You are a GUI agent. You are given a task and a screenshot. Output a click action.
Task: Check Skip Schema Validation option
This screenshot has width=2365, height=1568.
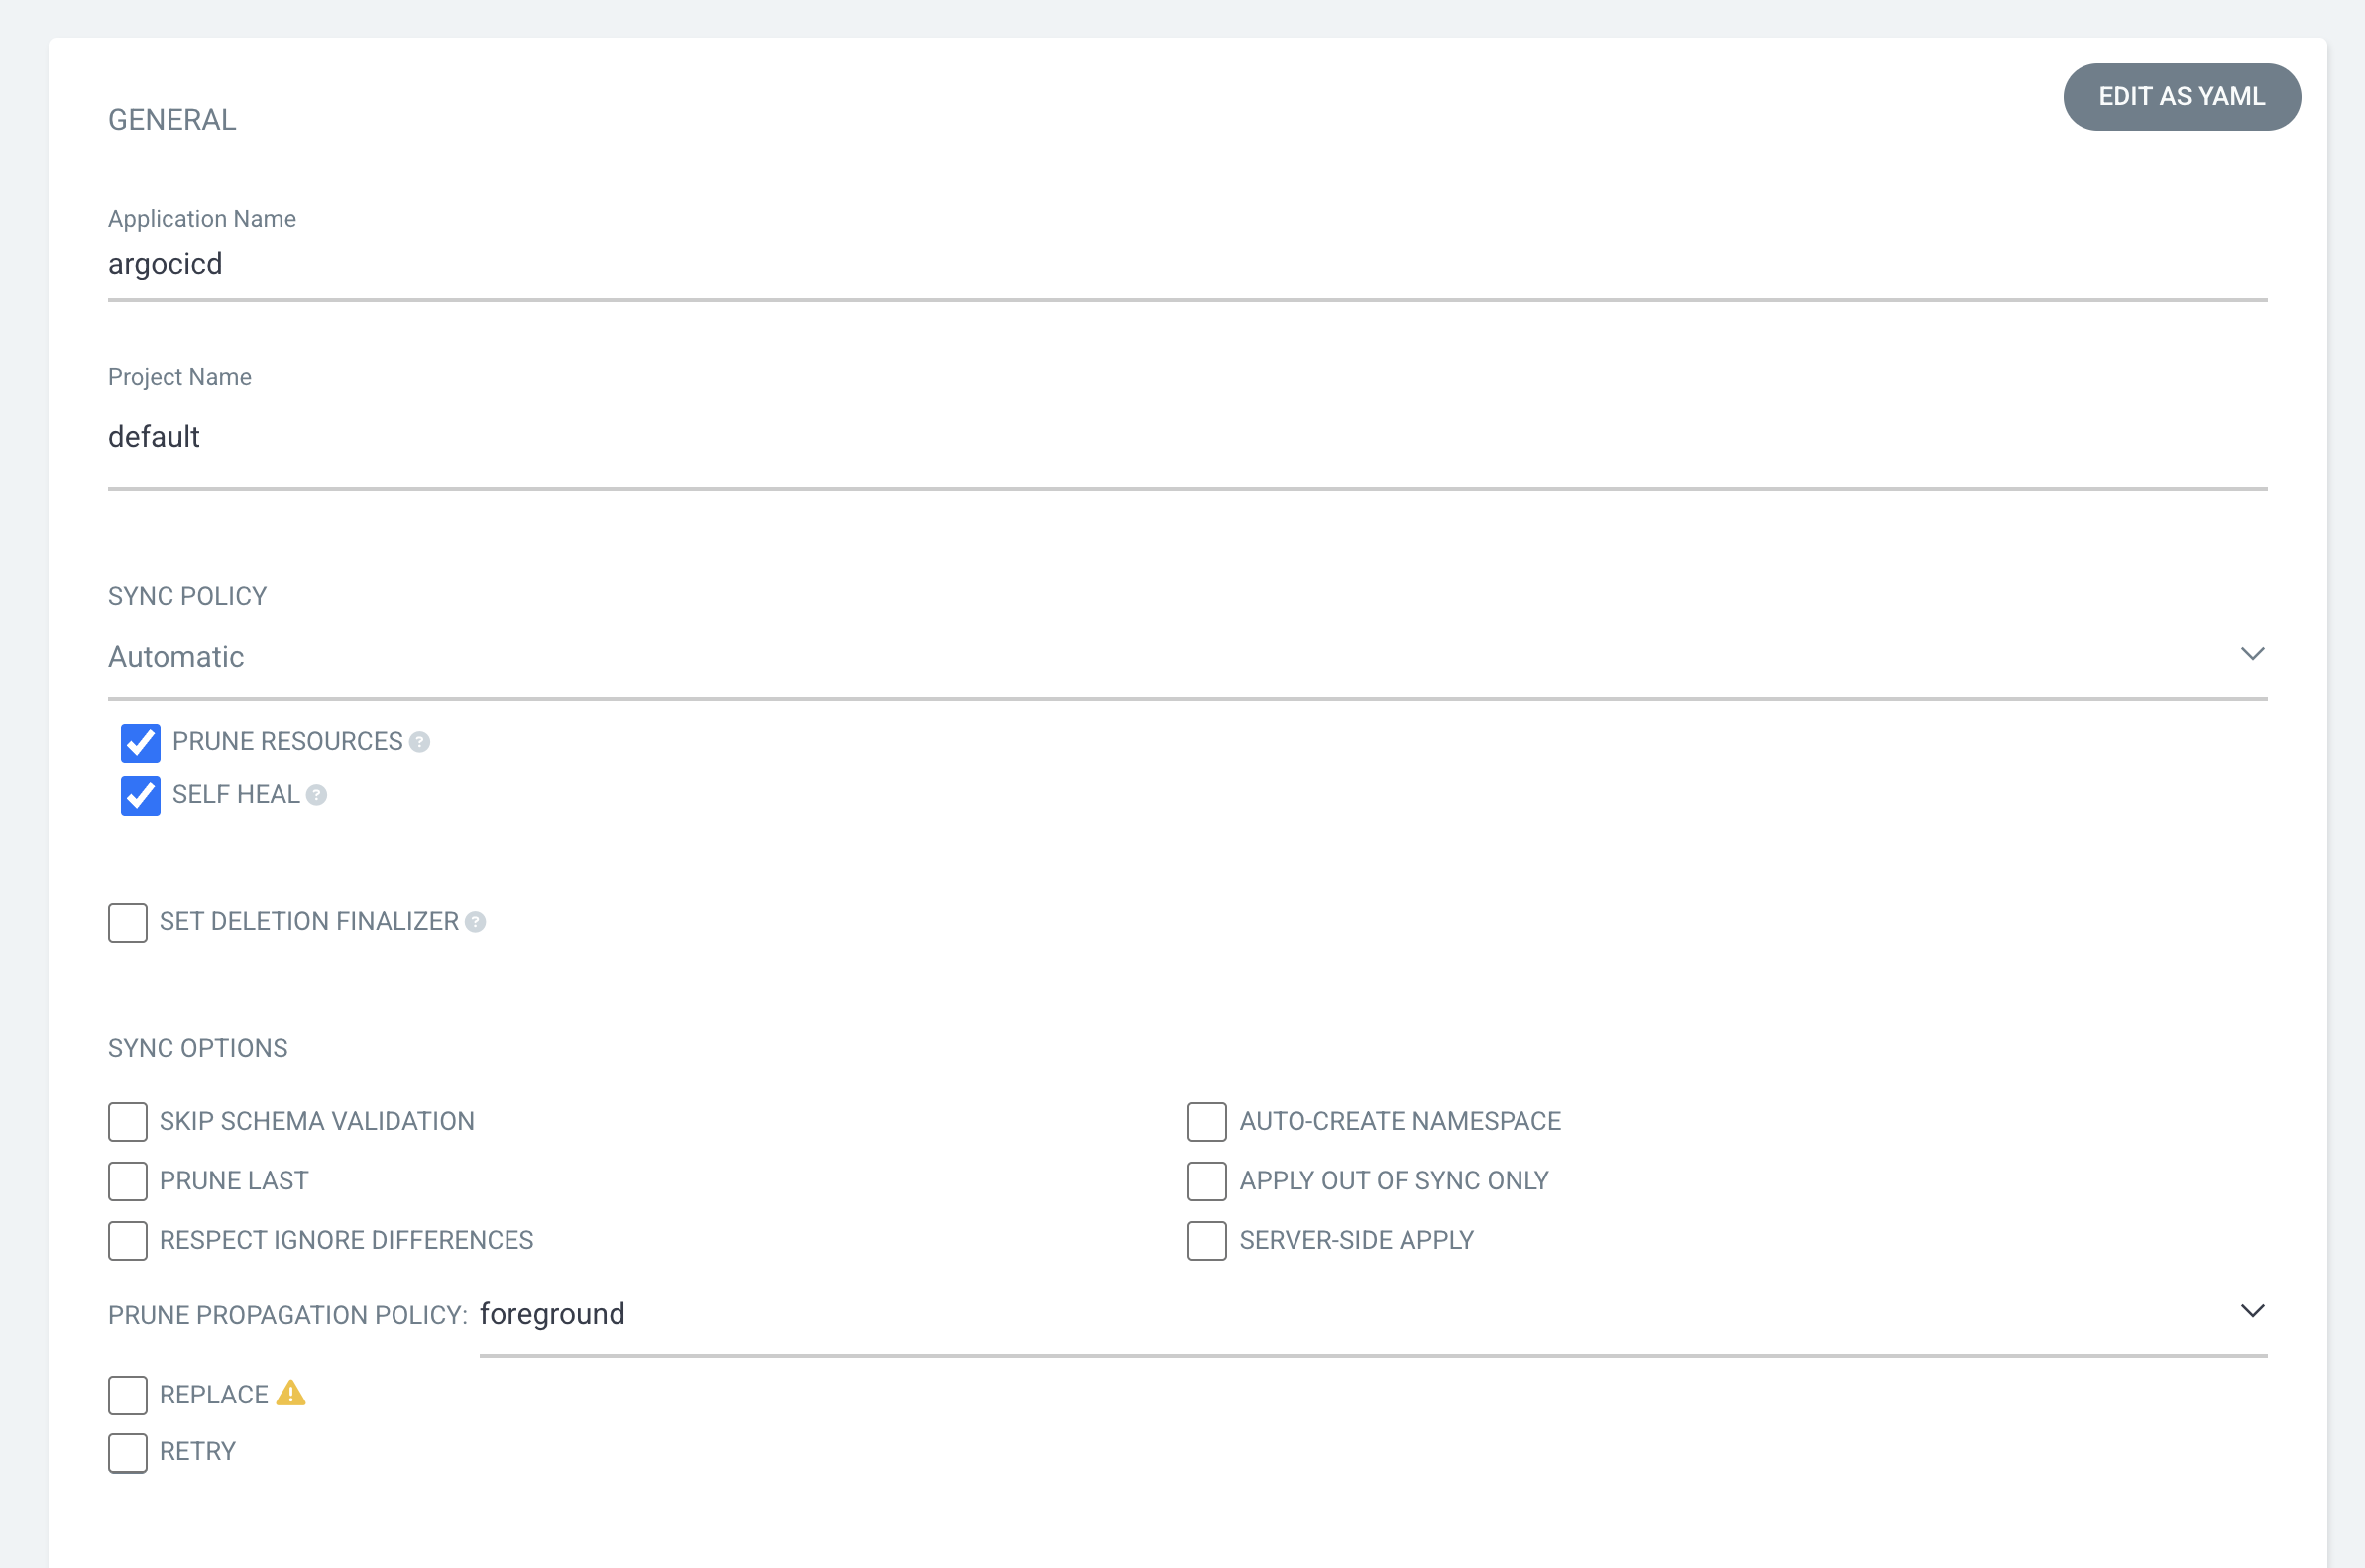127,1122
